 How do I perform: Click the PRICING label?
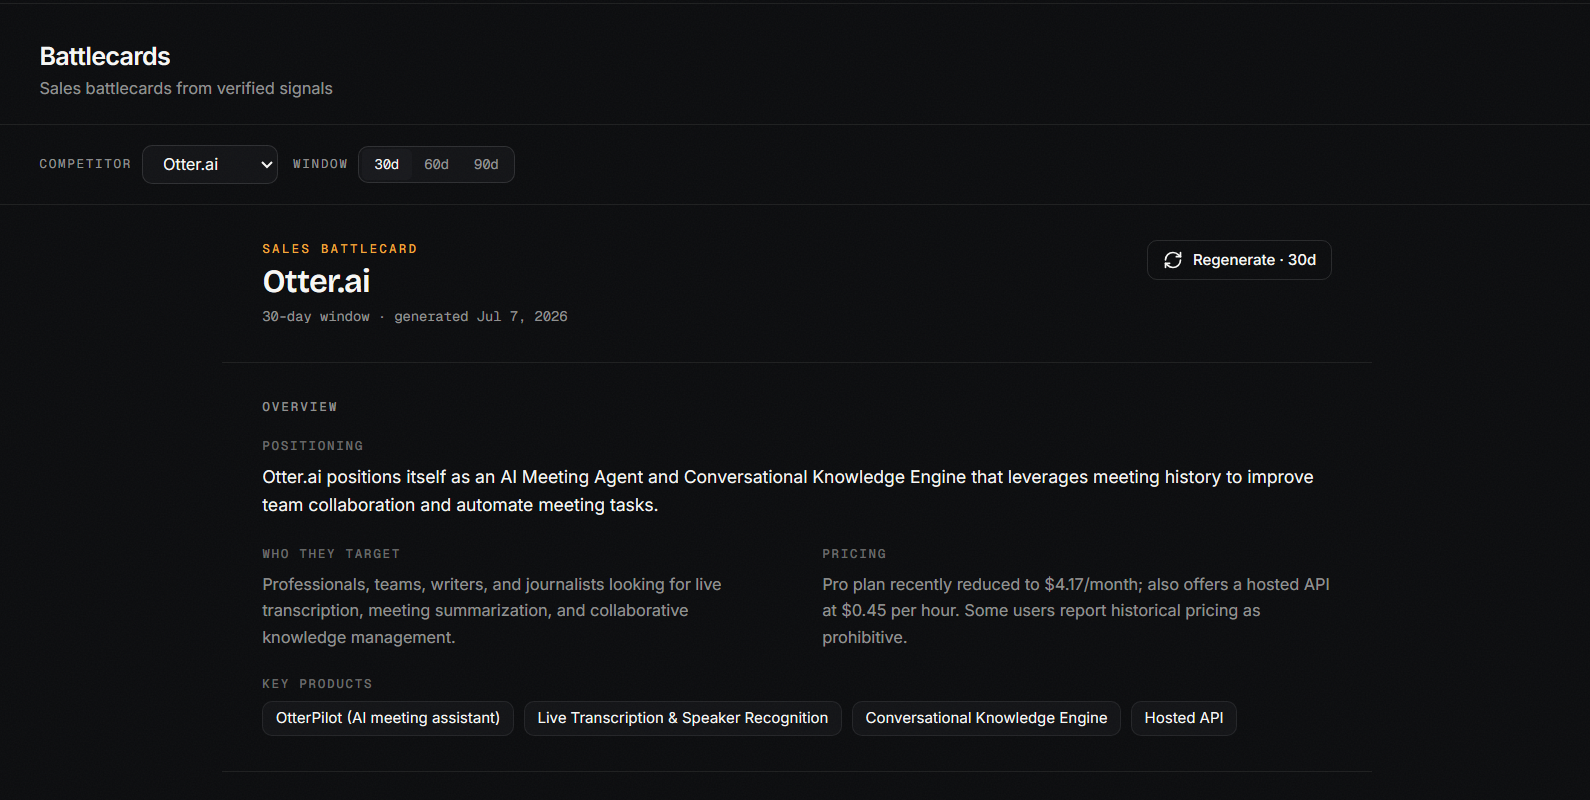tap(854, 554)
